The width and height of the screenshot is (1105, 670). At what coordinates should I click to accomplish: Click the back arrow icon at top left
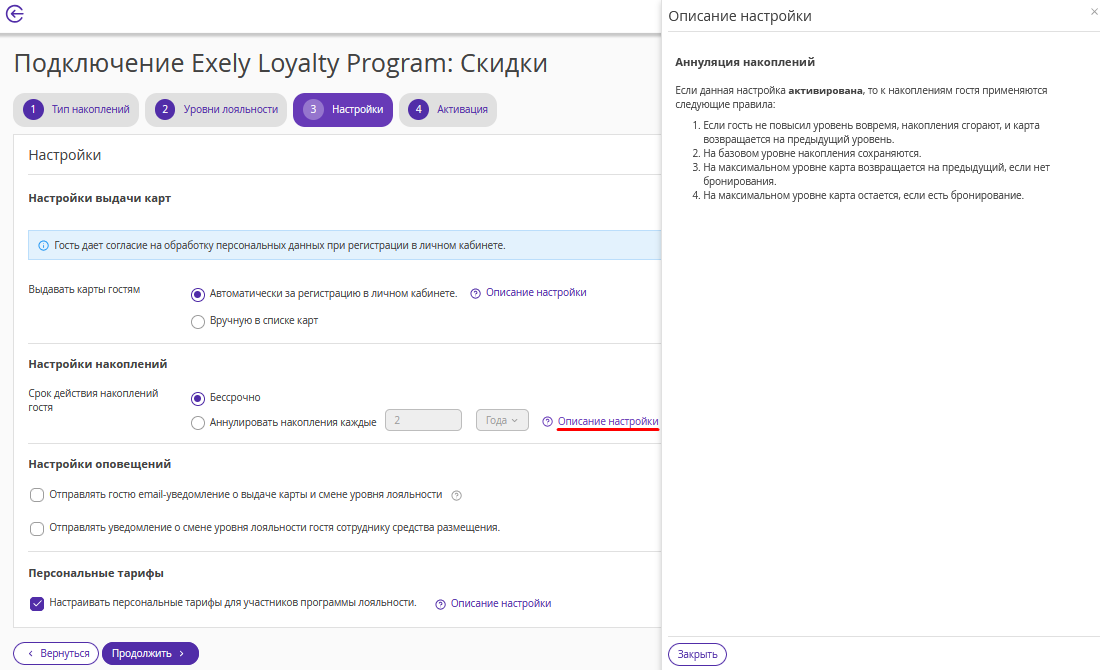tap(14, 13)
